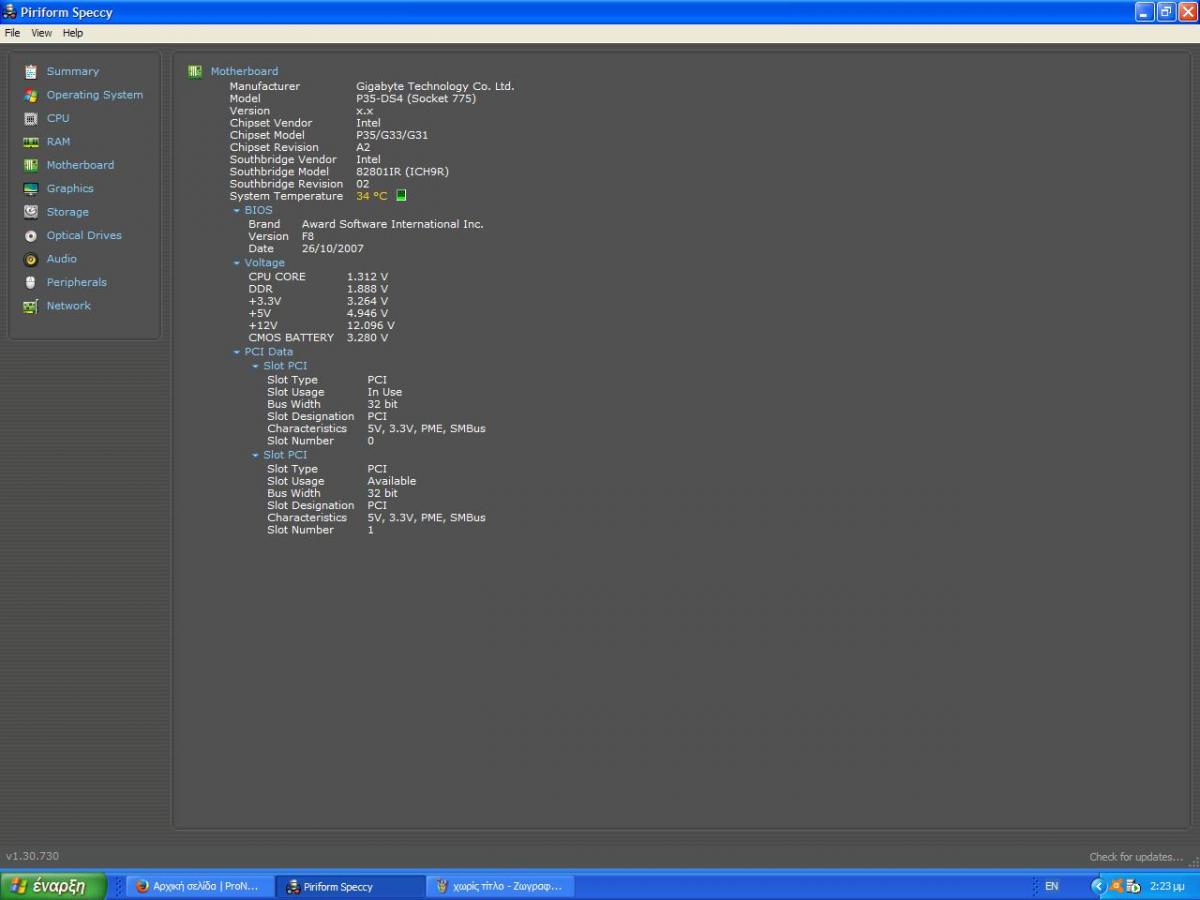Open the Audio section
Screen dimensions: 1200x900
[x=62, y=259]
